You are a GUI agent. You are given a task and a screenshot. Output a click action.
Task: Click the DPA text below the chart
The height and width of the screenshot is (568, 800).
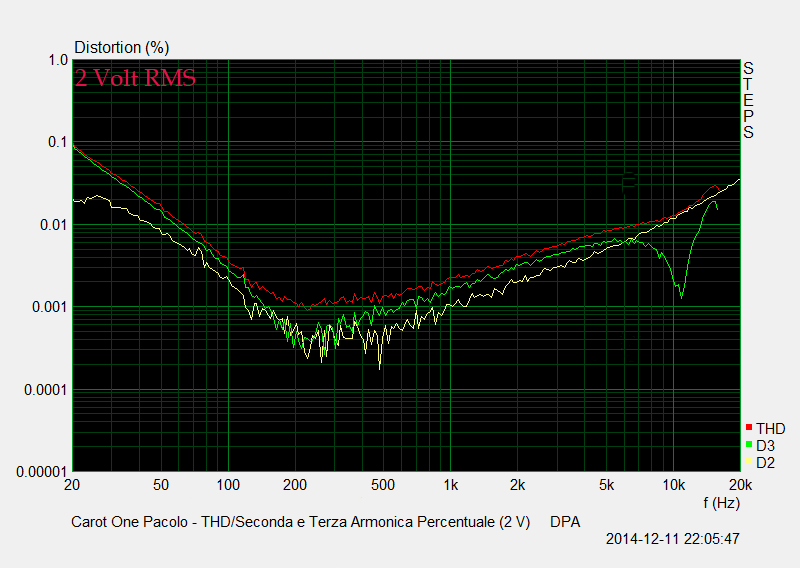(x=565, y=522)
